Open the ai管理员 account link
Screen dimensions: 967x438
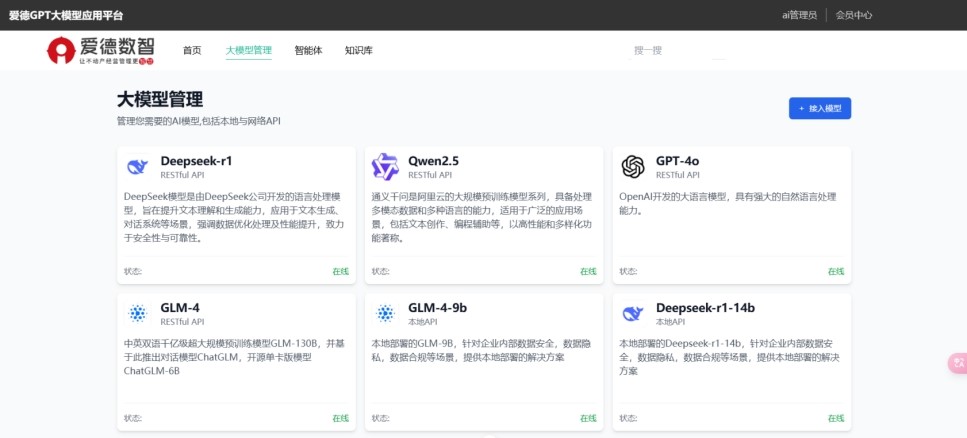coord(799,15)
